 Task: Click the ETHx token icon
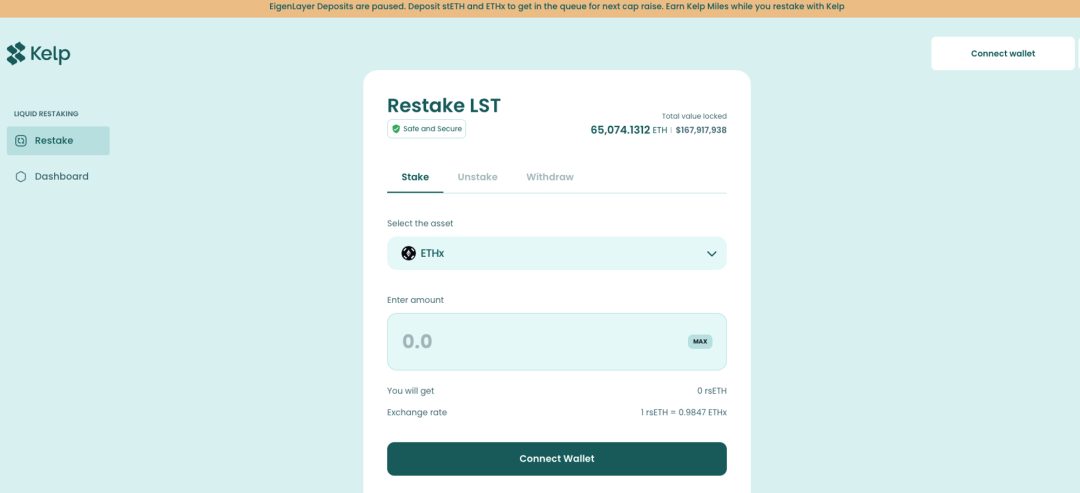coord(408,253)
